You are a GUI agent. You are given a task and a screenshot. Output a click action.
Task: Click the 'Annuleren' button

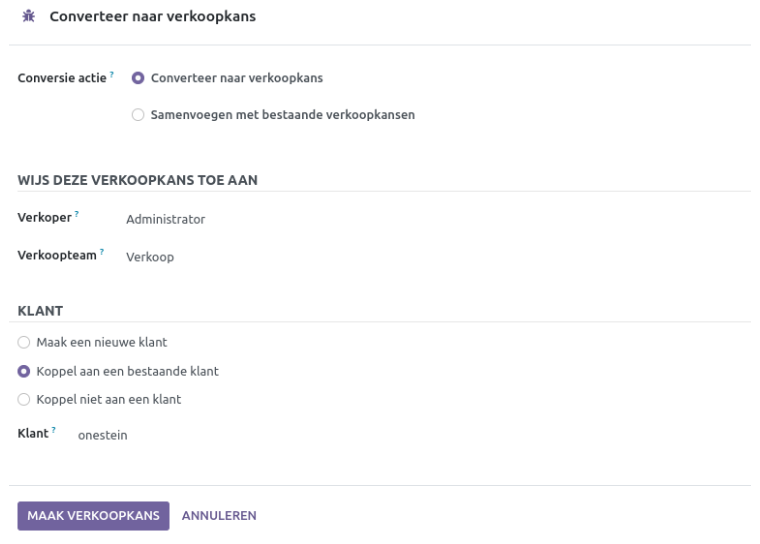219,516
